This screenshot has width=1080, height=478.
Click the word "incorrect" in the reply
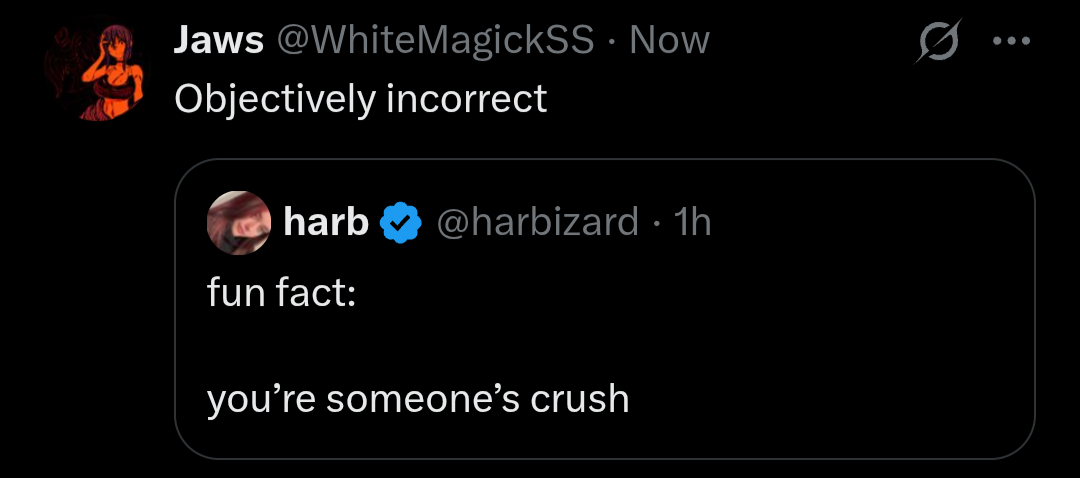click(465, 98)
